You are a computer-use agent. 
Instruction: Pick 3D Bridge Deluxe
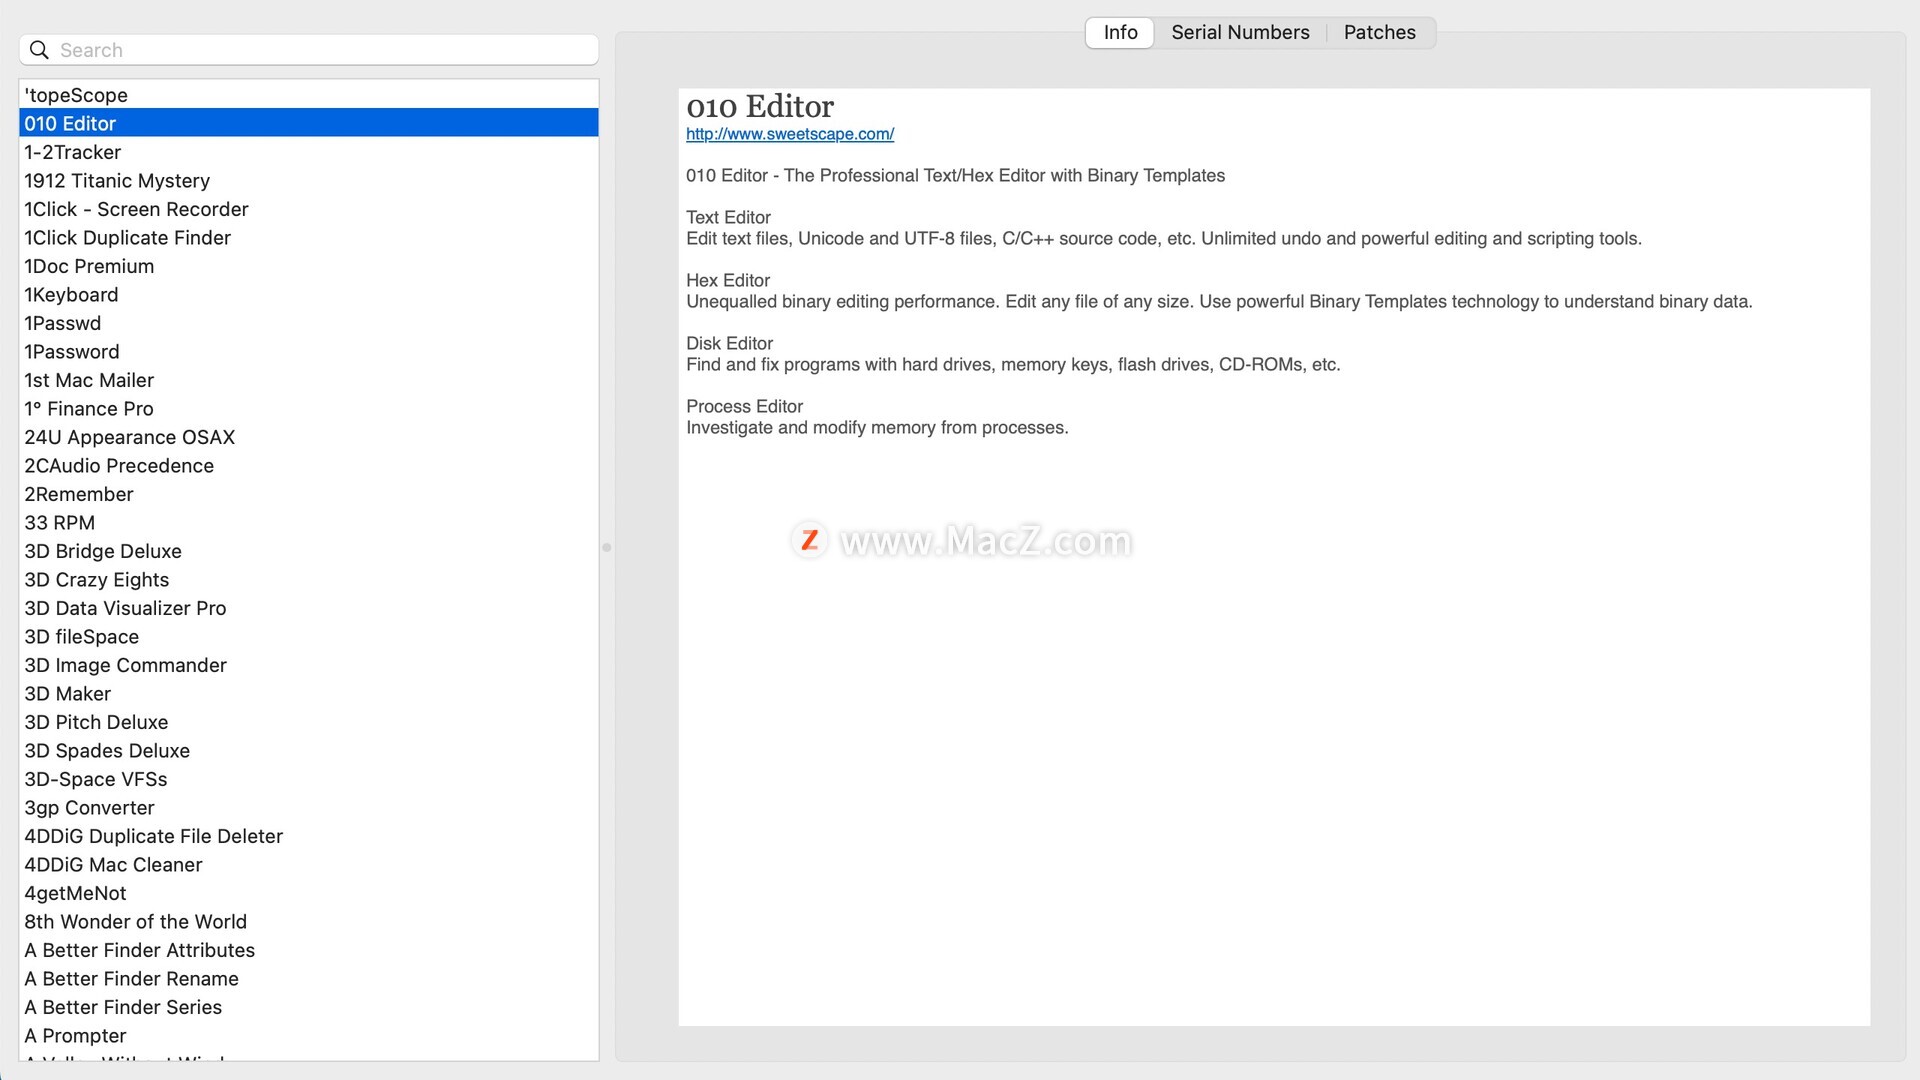click(x=309, y=551)
